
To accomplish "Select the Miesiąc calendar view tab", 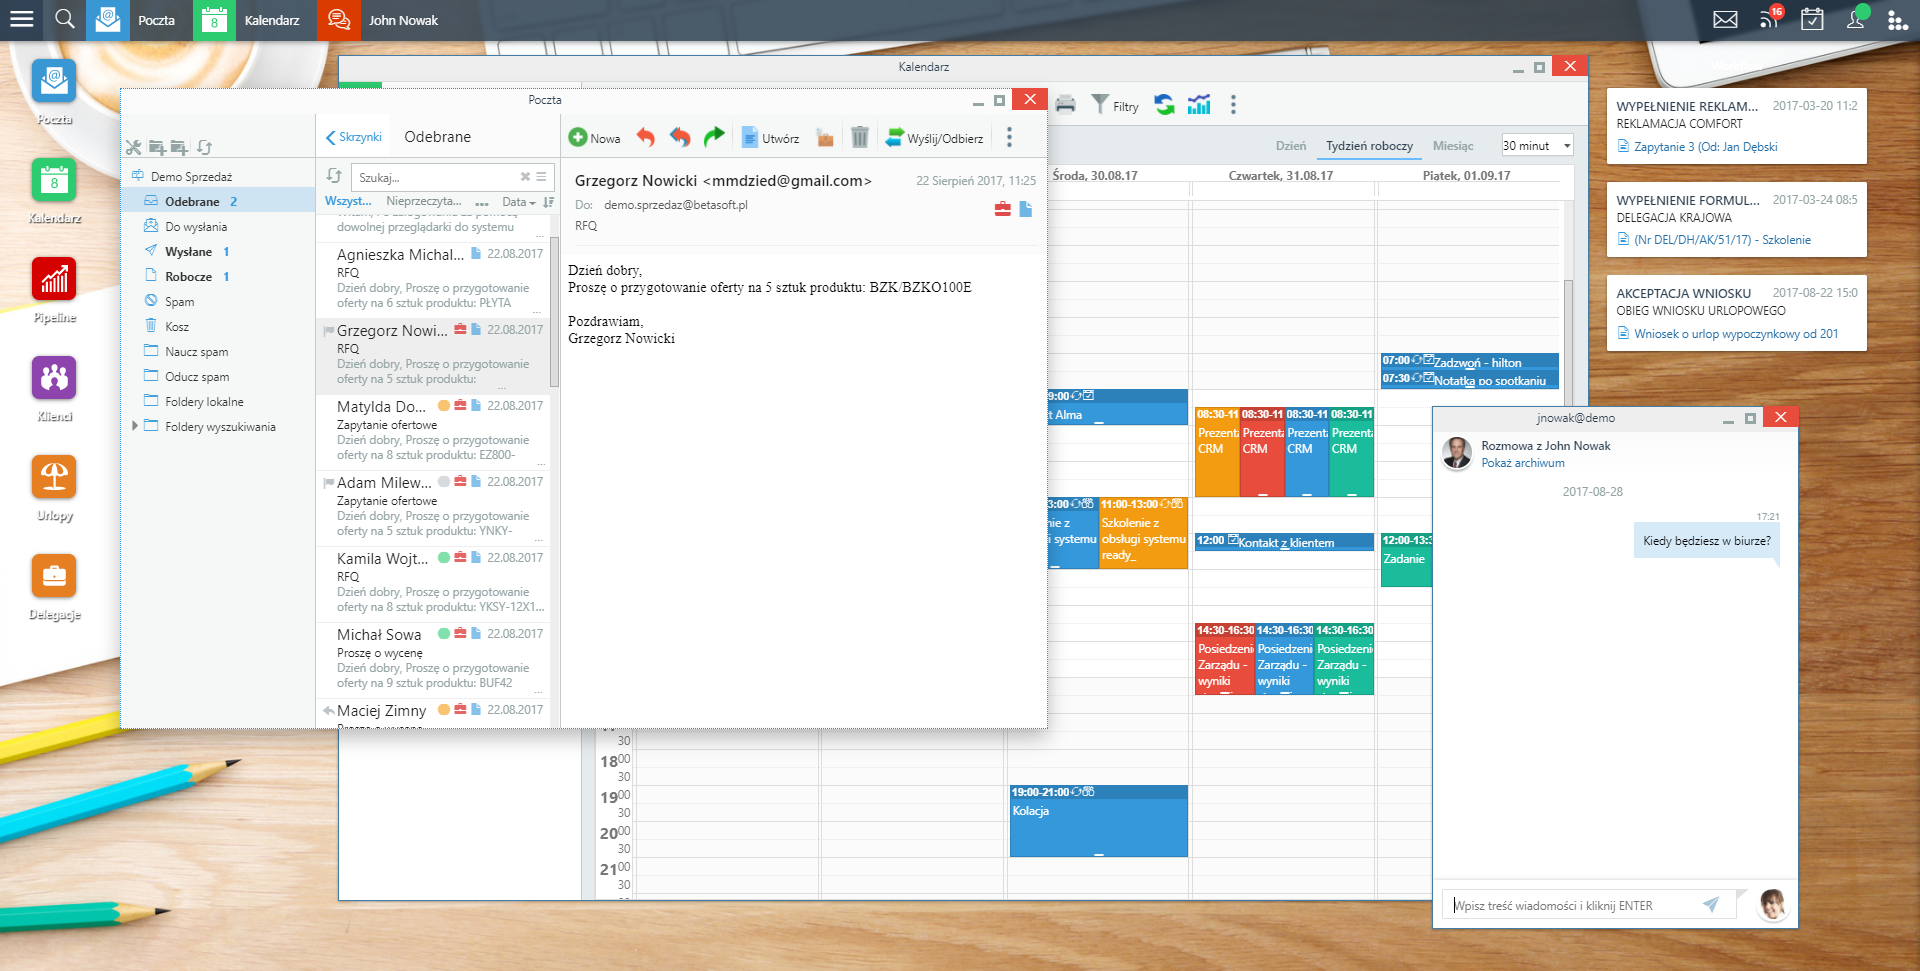I will pos(1453,146).
